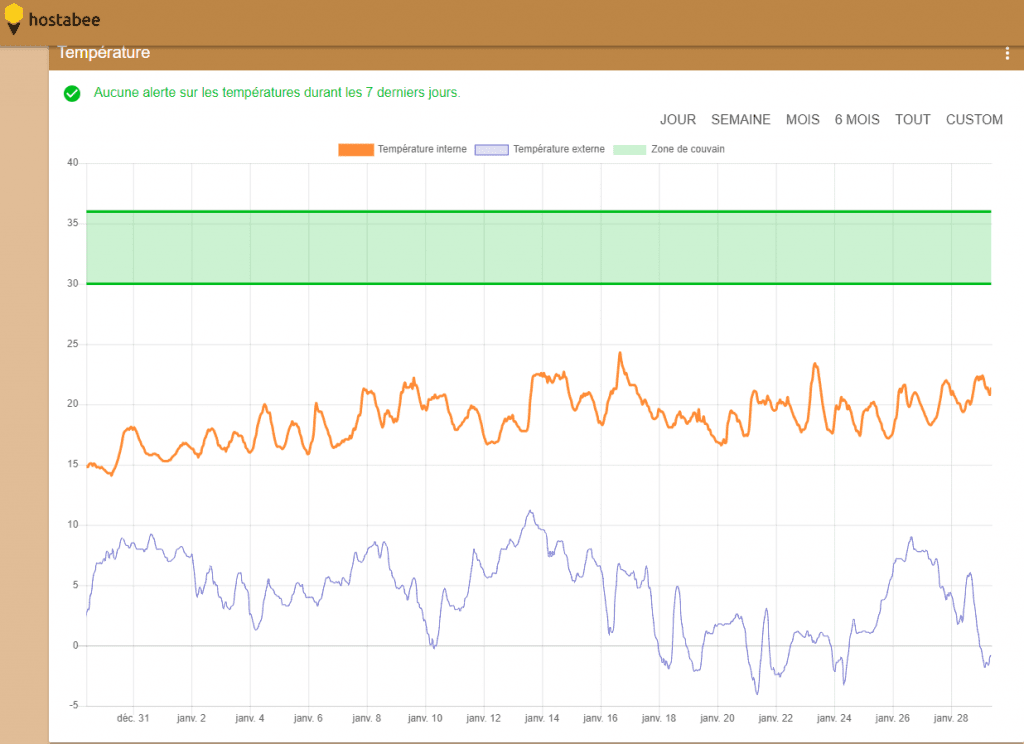
Task: Click the janv. 14 label on the x-axis
Action: point(542,718)
